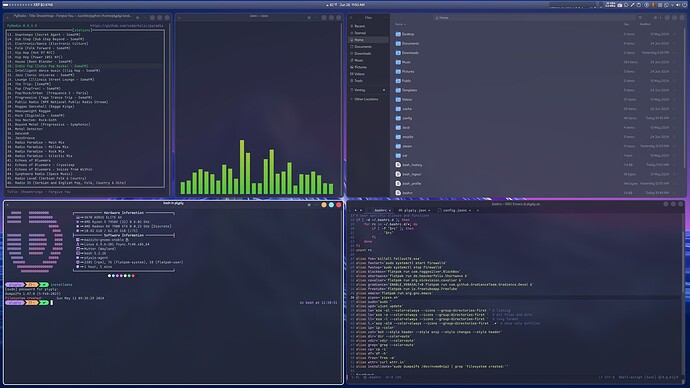The width and height of the screenshot is (690, 388).
Task: Sort files by Modified column header
Action: tap(645, 24)
